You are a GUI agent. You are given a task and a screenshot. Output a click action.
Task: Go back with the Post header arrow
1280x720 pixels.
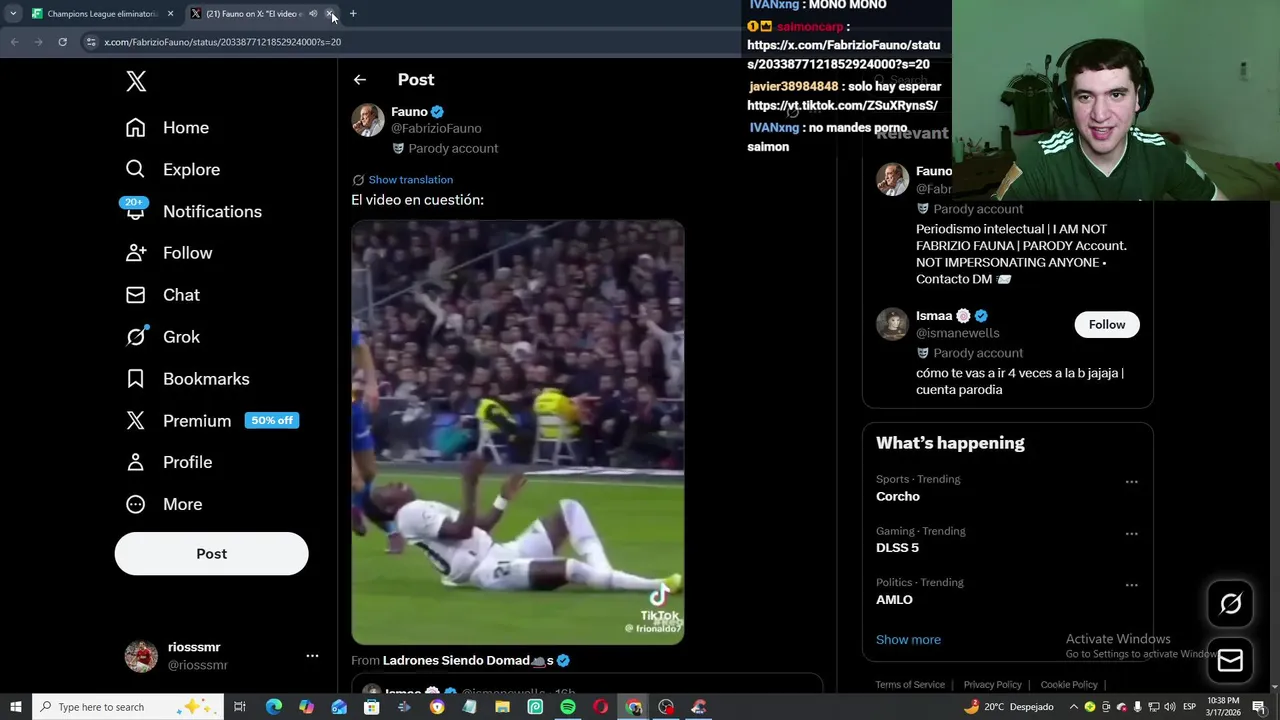360,80
